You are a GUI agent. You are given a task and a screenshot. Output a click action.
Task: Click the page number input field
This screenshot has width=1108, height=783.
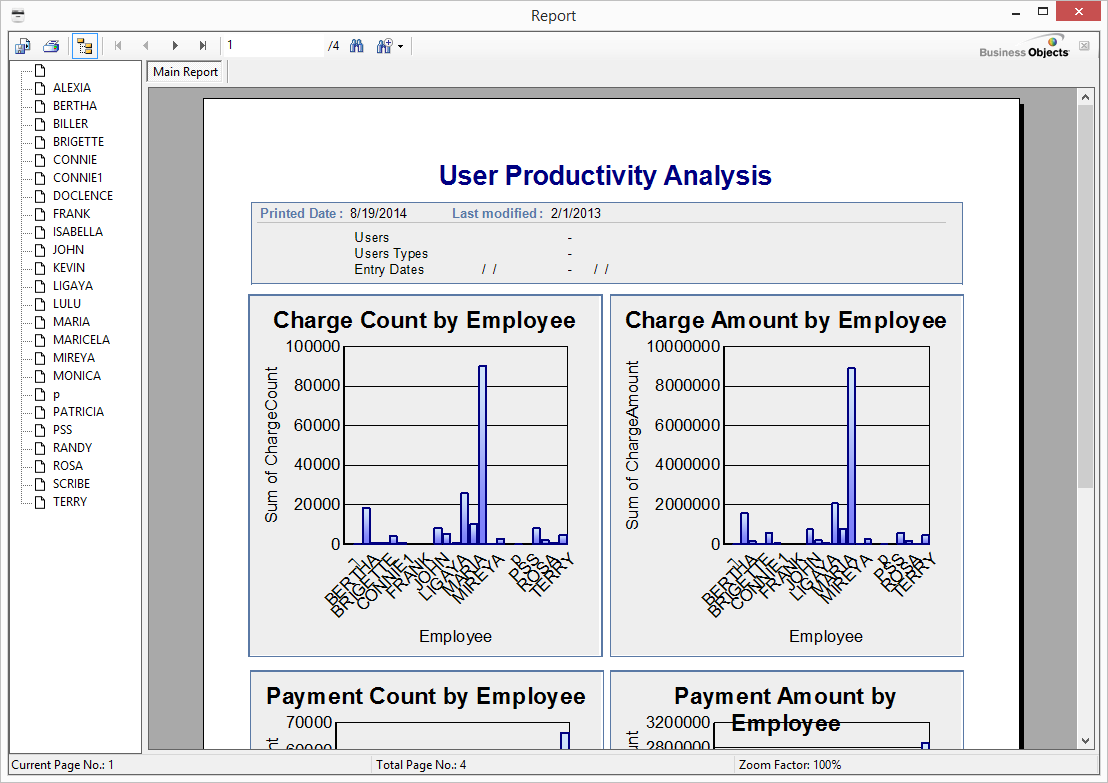click(273, 45)
